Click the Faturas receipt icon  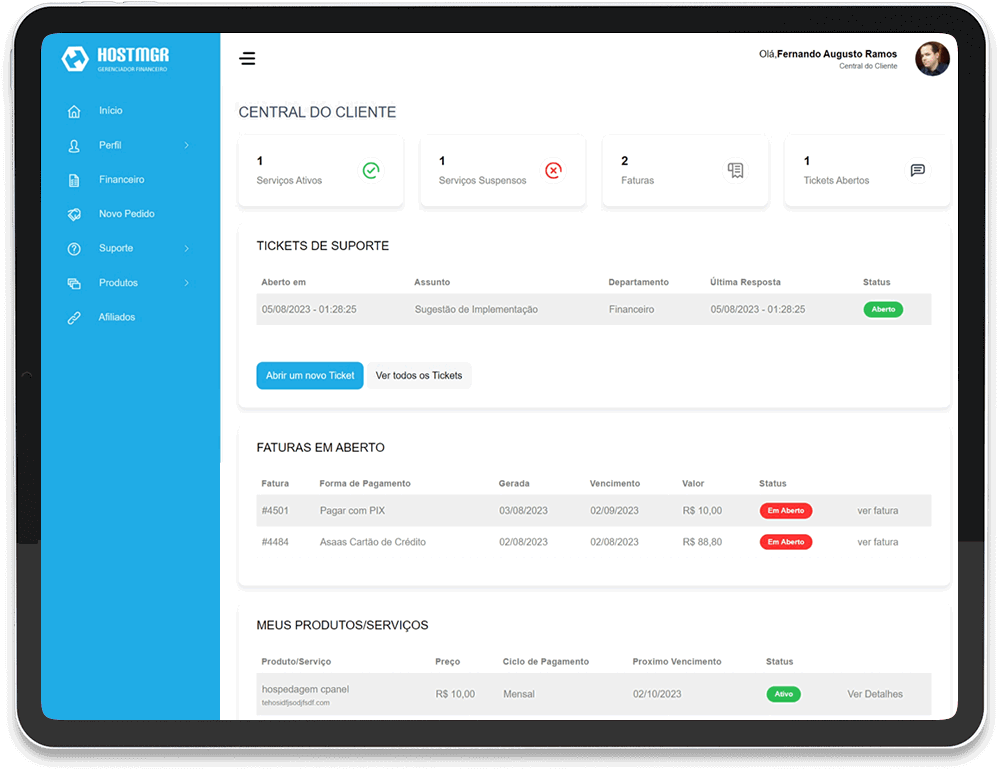click(x=736, y=171)
